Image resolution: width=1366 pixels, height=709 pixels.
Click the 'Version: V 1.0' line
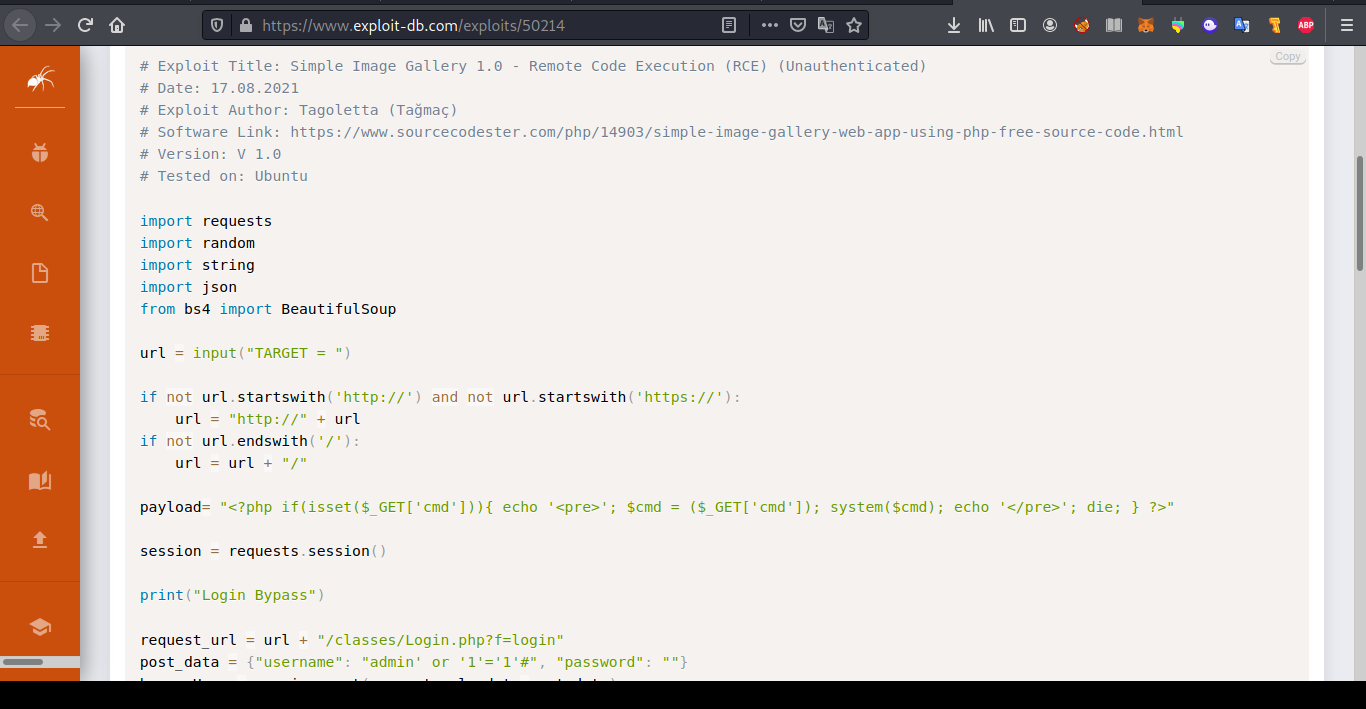pos(211,154)
